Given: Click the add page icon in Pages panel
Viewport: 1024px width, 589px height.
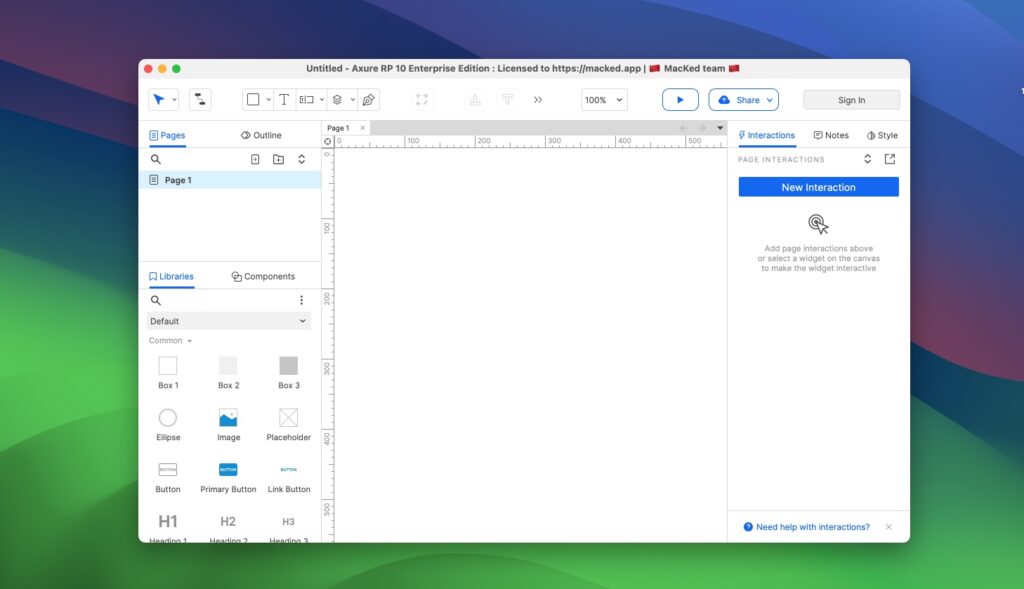Looking at the screenshot, I should (x=255, y=159).
